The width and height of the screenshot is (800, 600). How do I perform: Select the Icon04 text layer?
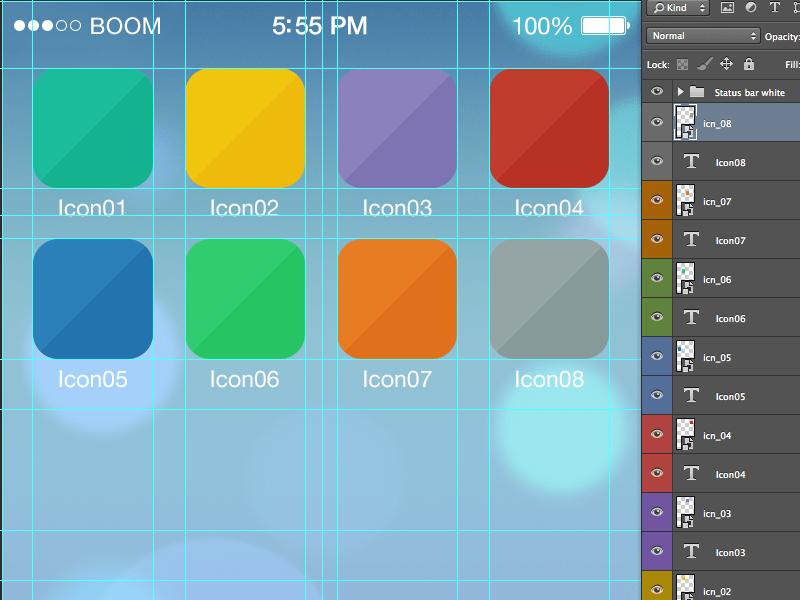point(730,474)
